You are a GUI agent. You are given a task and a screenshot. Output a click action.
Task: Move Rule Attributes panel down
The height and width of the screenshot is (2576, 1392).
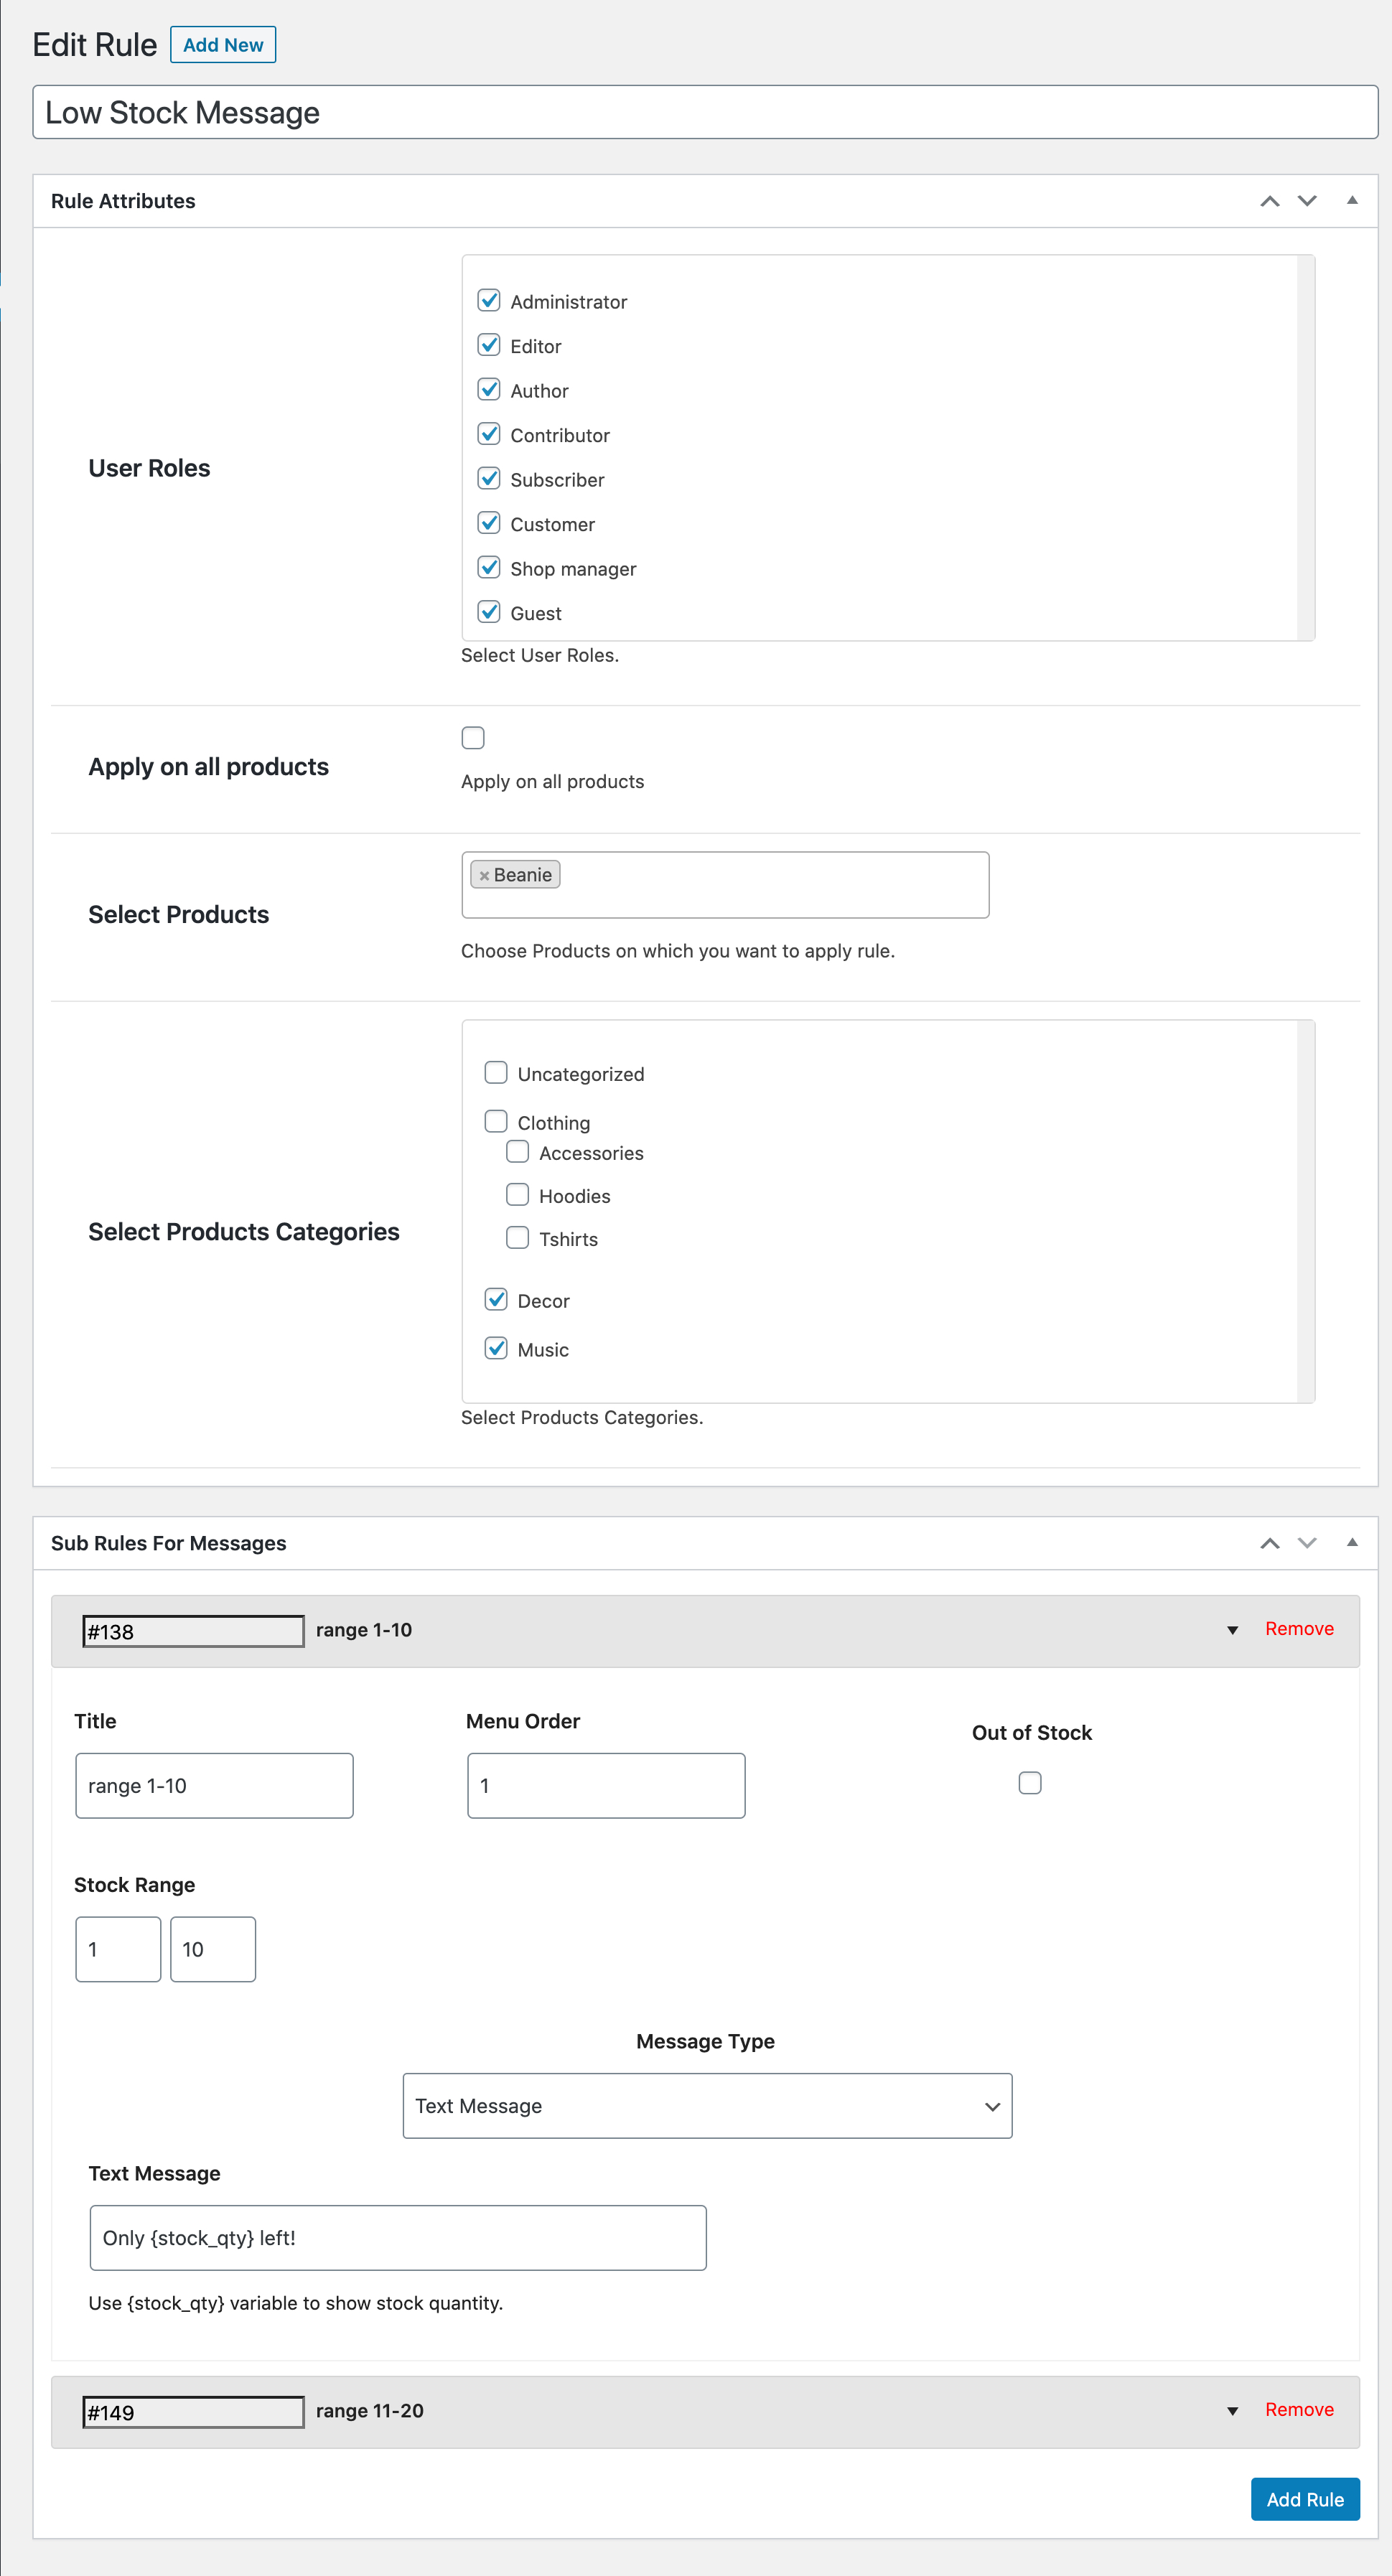click(1306, 201)
